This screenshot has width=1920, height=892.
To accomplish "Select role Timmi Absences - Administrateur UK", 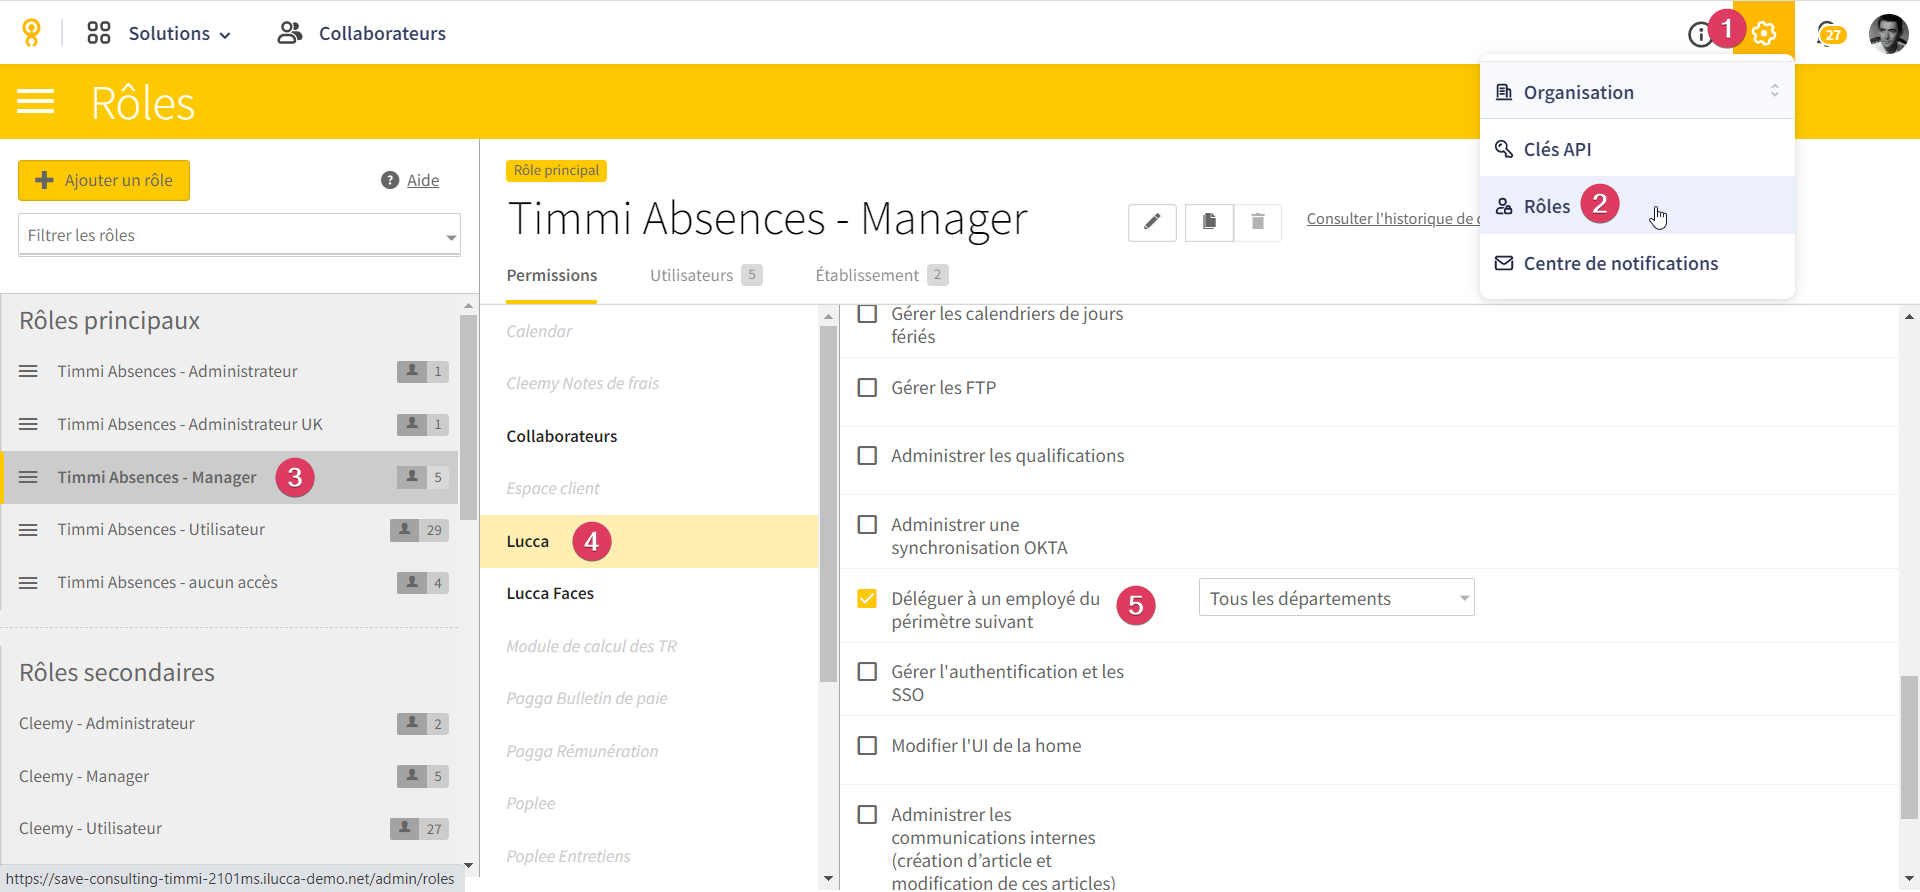I will (230, 424).
